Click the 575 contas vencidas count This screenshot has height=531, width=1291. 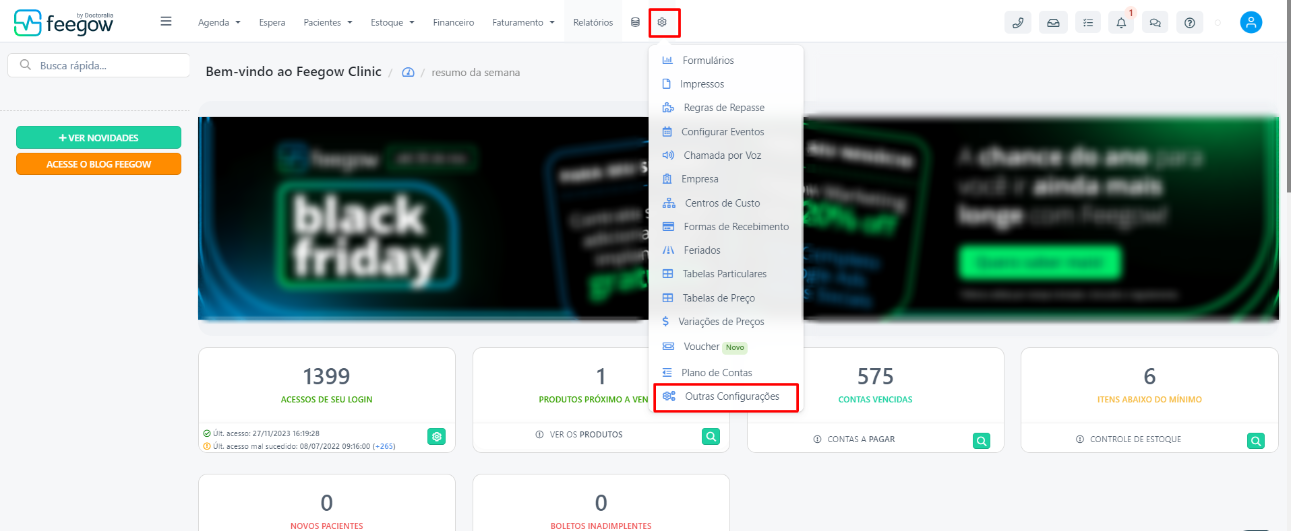click(875, 377)
